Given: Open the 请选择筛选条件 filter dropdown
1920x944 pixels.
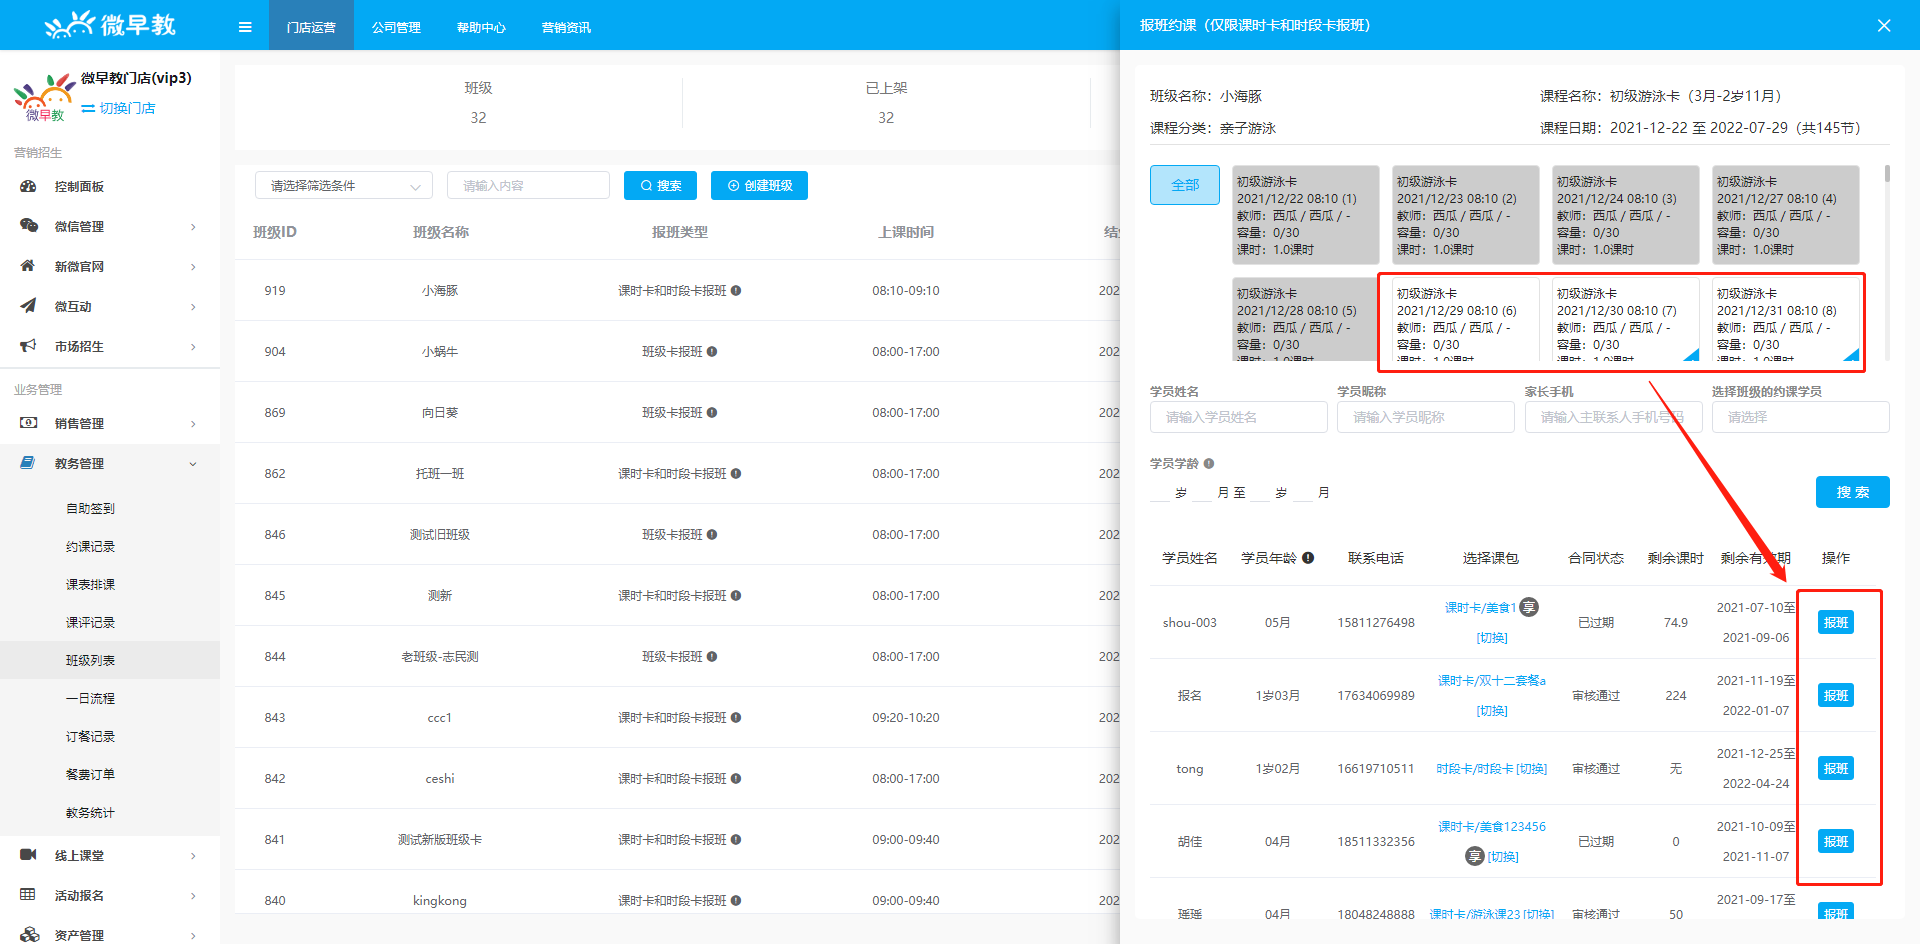Looking at the screenshot, I should (344, 185).
